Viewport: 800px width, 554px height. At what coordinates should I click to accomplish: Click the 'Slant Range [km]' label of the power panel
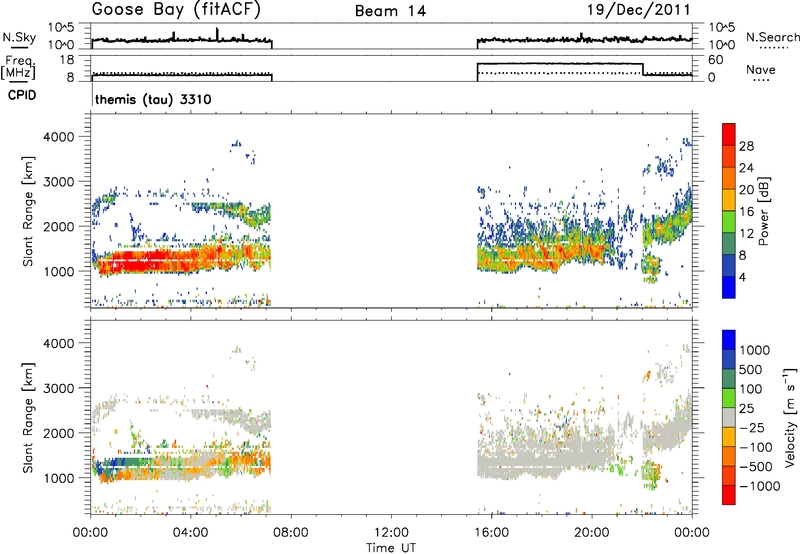coord(28,211)
